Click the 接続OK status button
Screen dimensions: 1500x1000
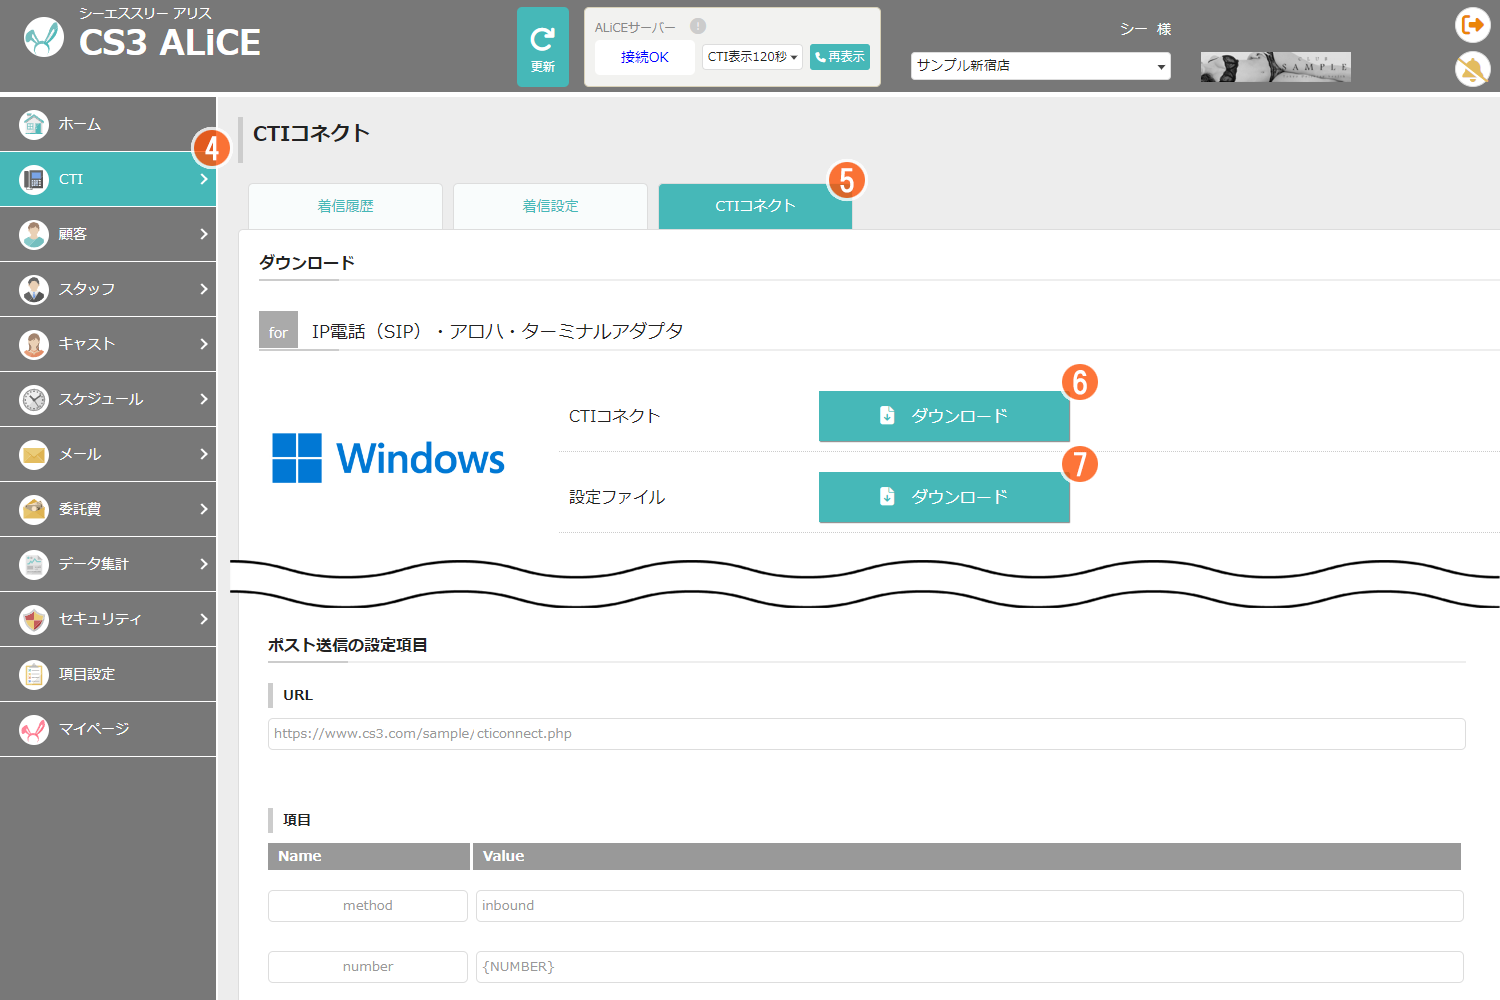click(644, 57)
